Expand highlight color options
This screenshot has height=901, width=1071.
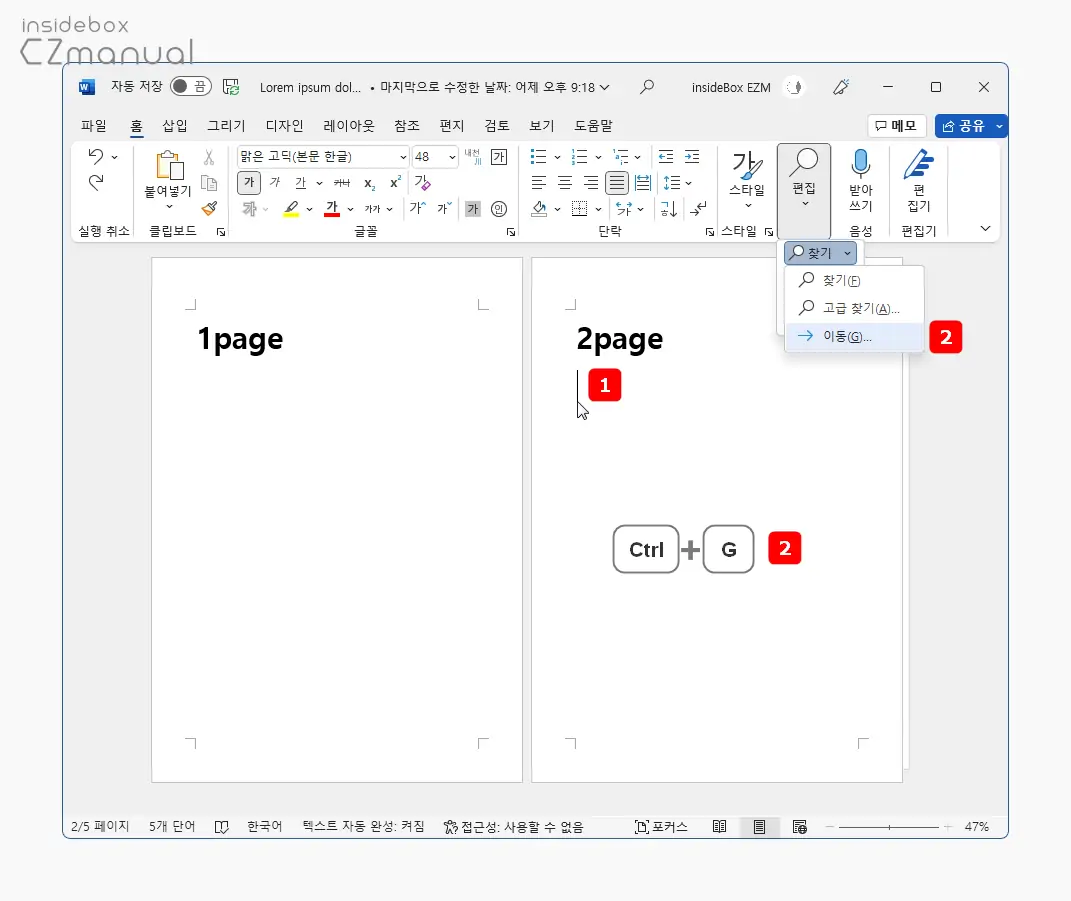(309, 209)
